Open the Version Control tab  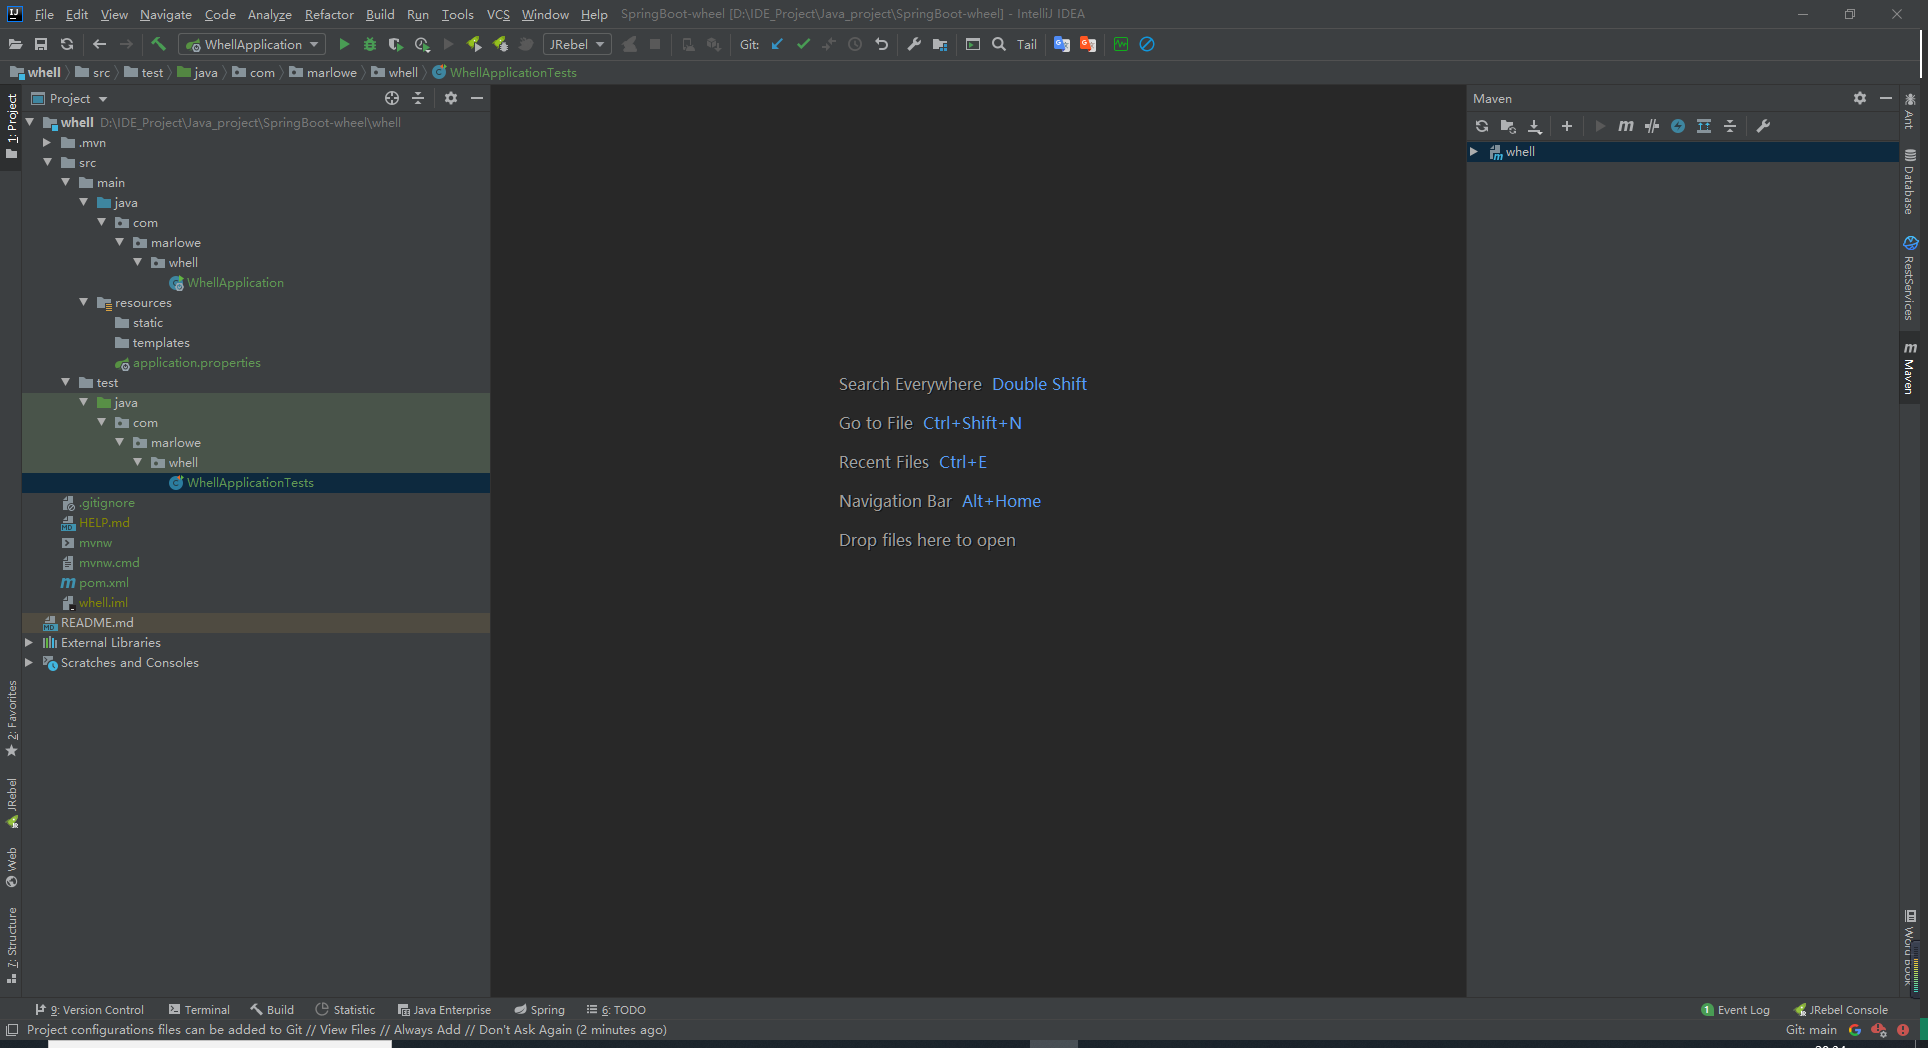[x=89, y=1010]
